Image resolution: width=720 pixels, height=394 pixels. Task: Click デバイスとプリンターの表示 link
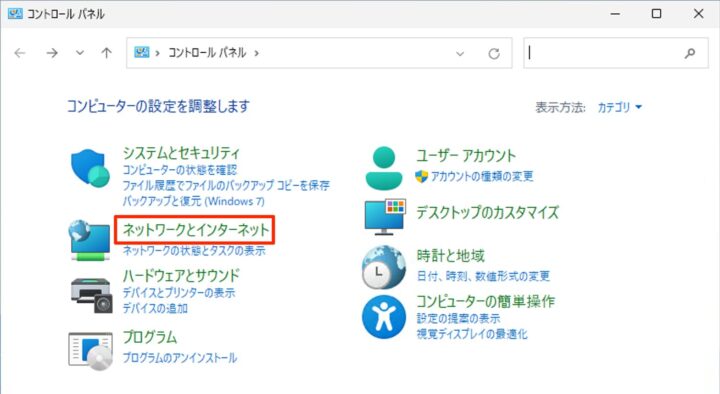tap(179, 293)
